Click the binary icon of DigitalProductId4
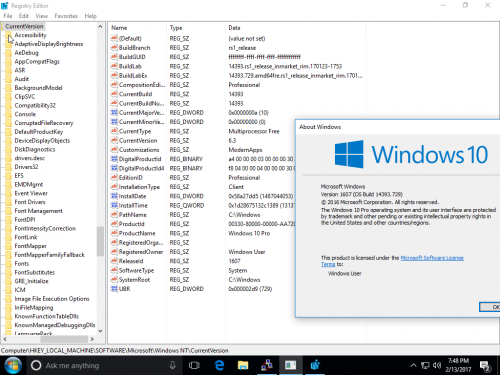 pos(114,168)
